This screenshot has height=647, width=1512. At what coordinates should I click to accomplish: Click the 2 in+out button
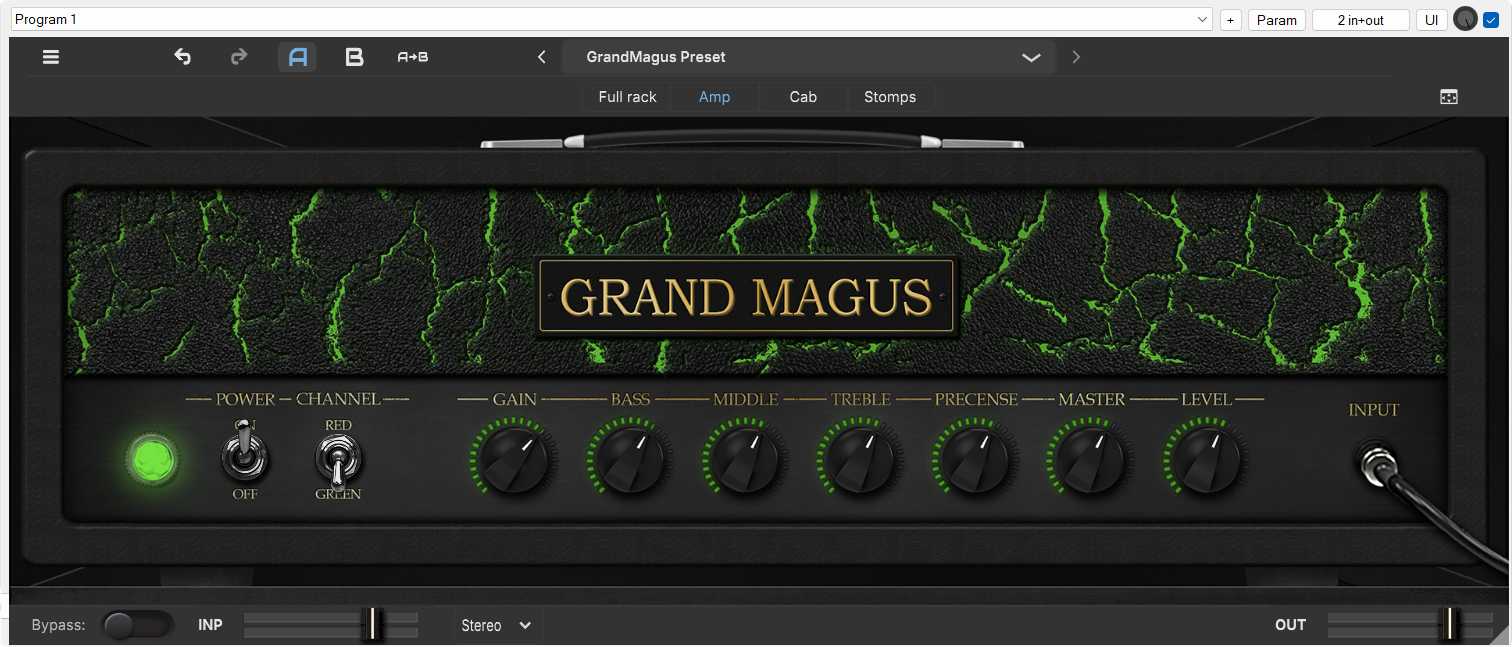pyautogui.click(x=1360, y=18)
